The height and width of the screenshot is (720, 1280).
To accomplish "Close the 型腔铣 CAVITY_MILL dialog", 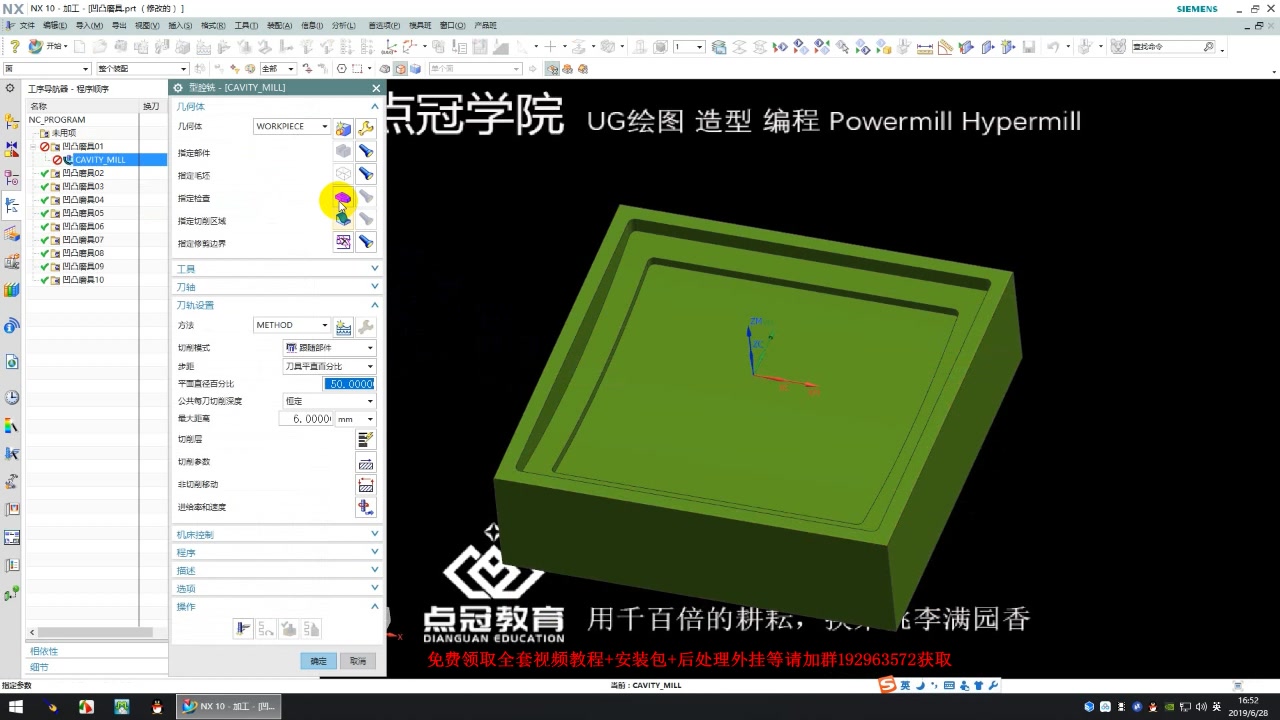I will pyautogui.click(x=376, y=88).
